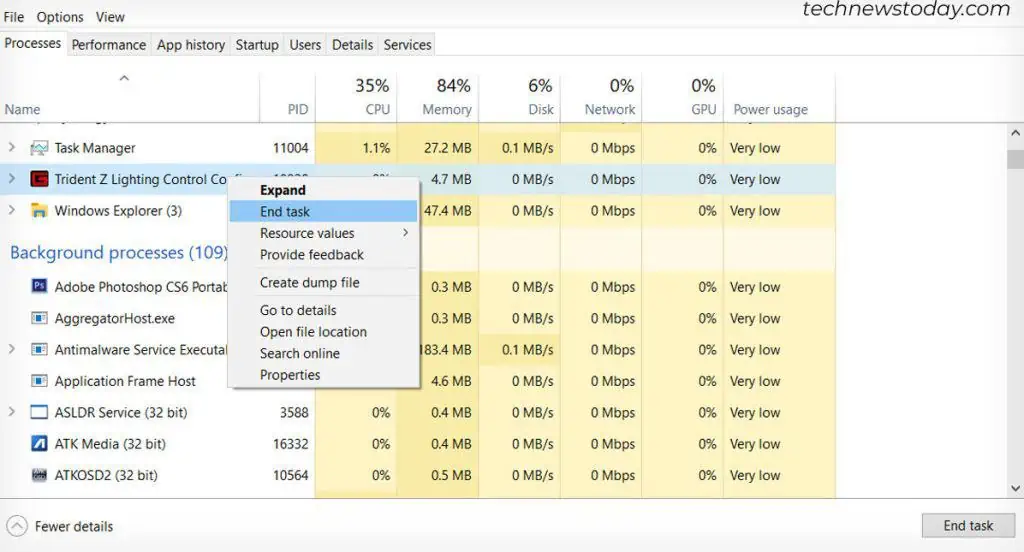Expand the Windows Explorer (3) group

point(12,210)
